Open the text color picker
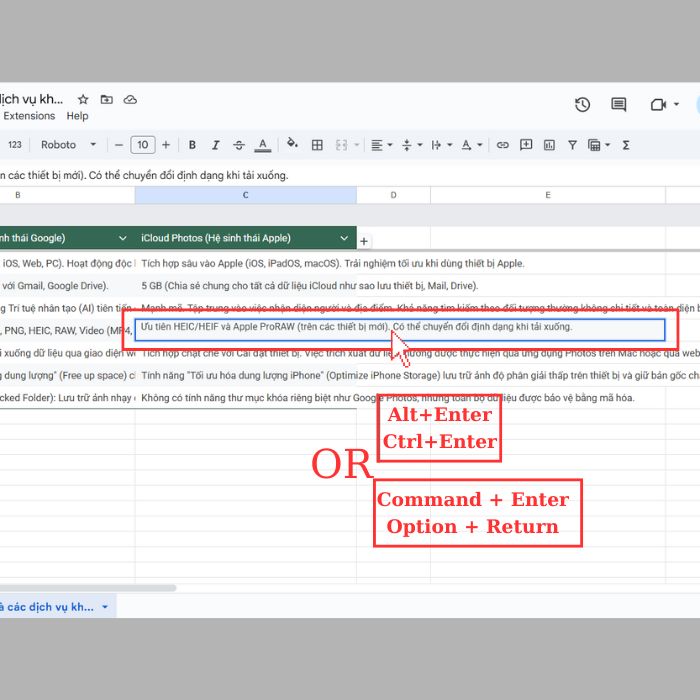 pyautogui.click(x=262, y=145)
